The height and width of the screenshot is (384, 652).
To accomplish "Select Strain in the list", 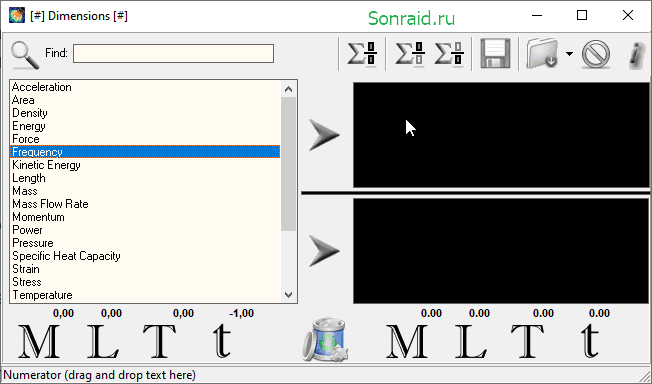I will pyautogui.click(x=145, y=268).
